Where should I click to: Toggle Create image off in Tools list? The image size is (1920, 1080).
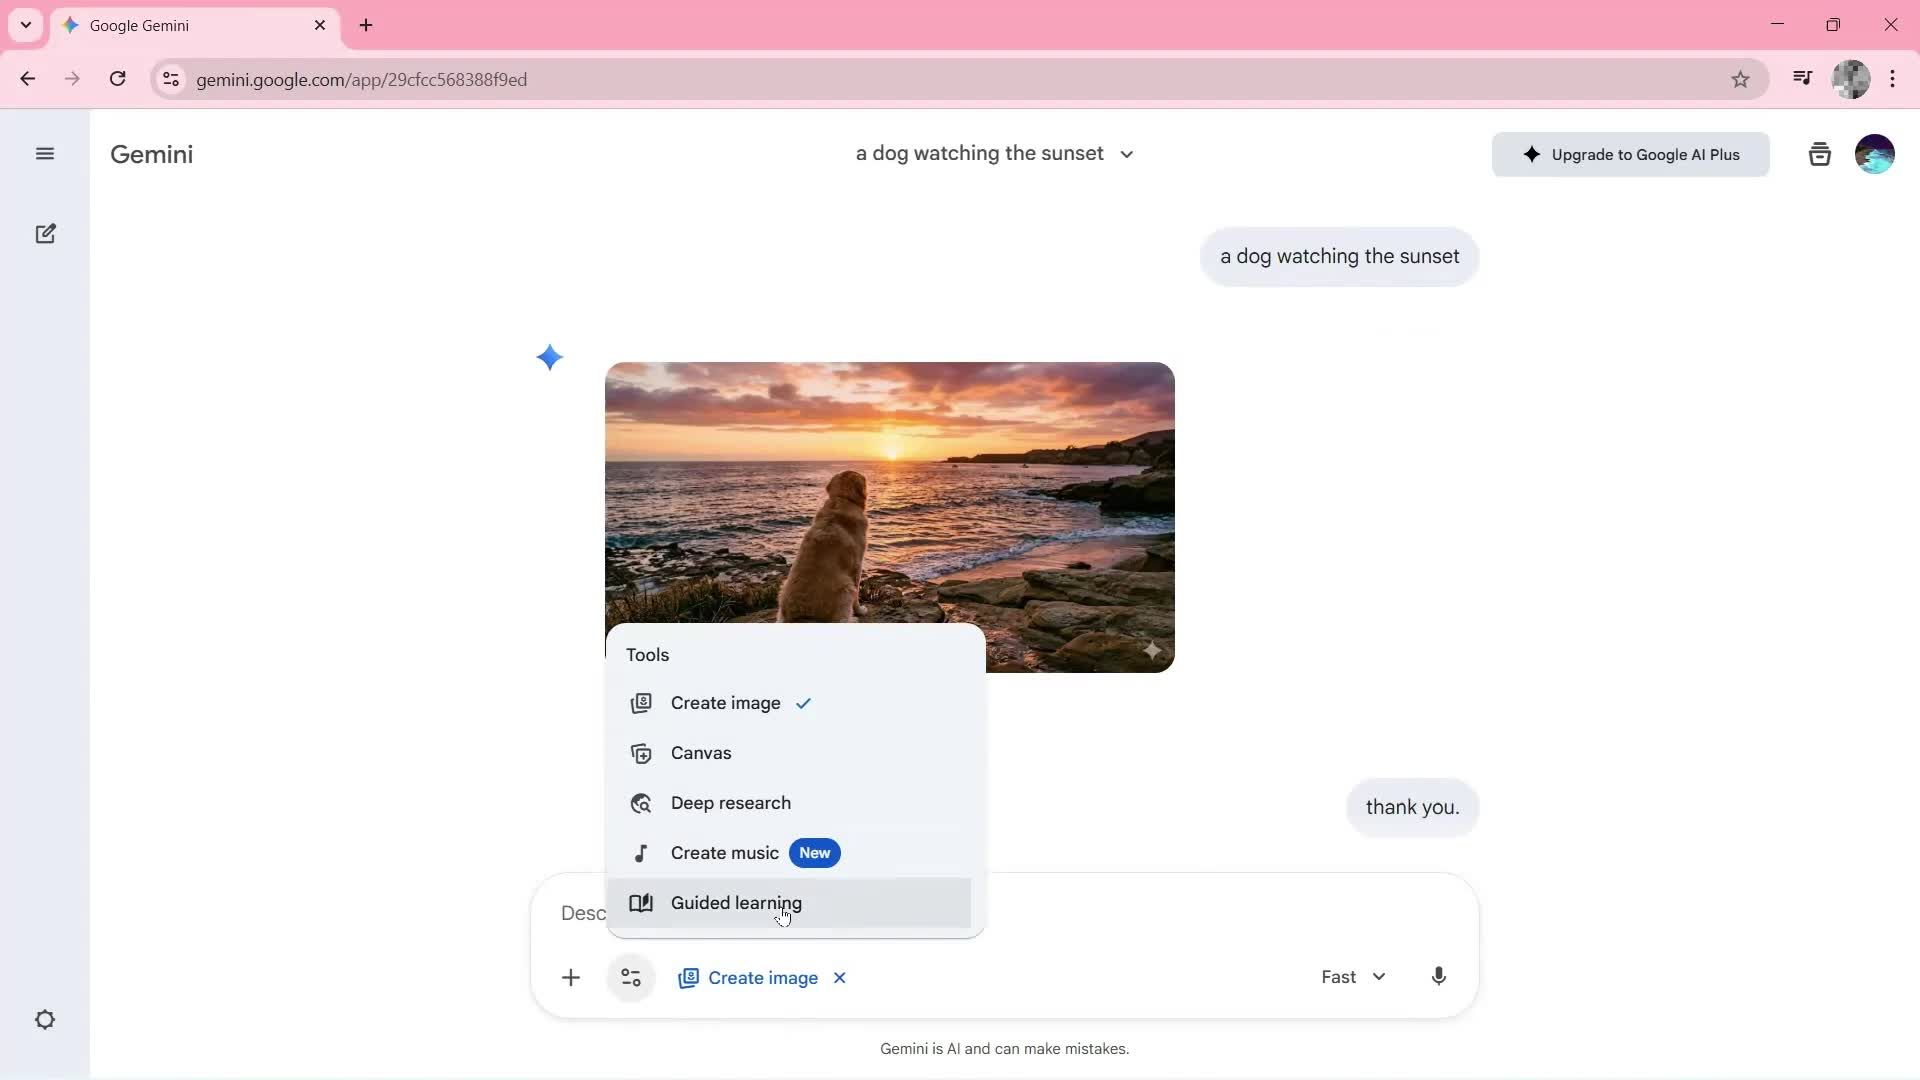pyautogui.click(x=723, y=702)
